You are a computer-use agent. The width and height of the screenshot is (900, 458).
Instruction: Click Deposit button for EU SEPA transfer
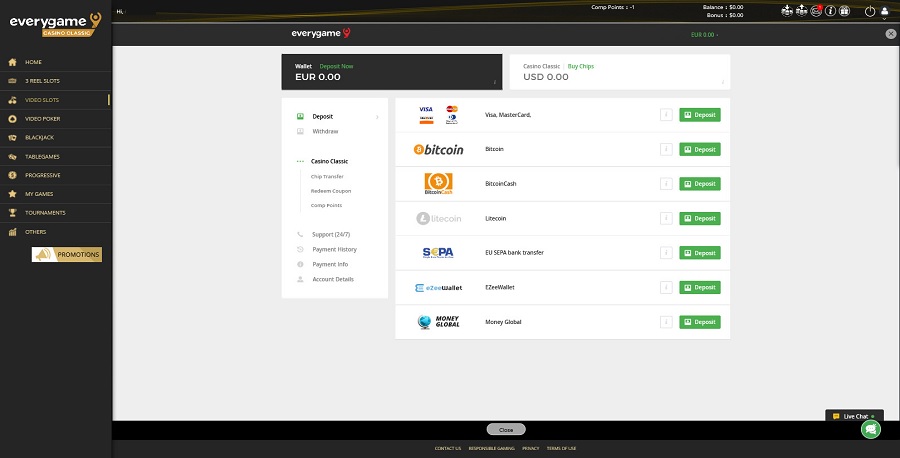[x=700, y=253]
